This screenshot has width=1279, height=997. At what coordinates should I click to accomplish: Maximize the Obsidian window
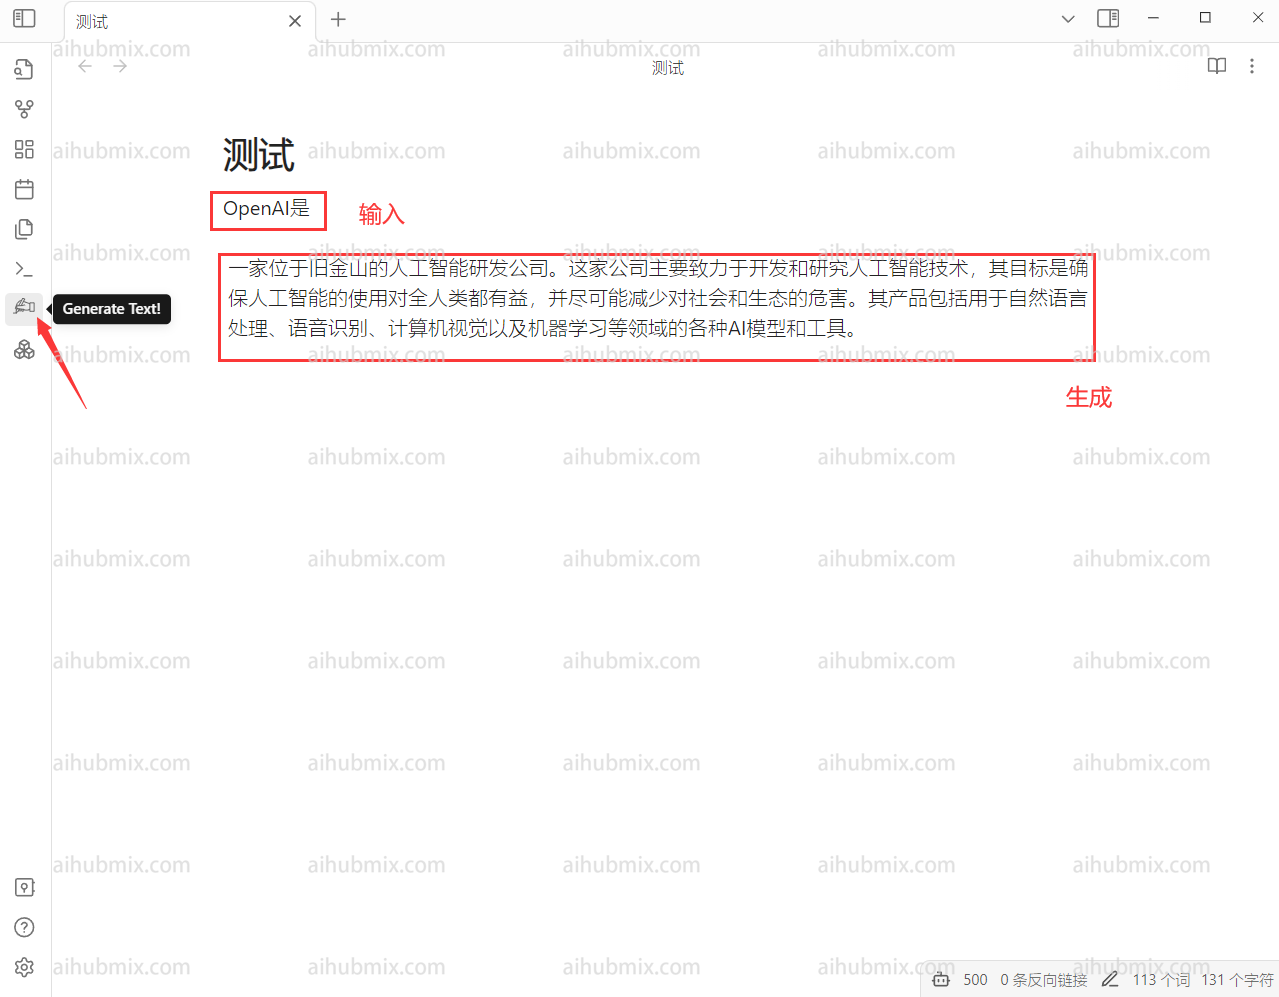coord(1205,18)
